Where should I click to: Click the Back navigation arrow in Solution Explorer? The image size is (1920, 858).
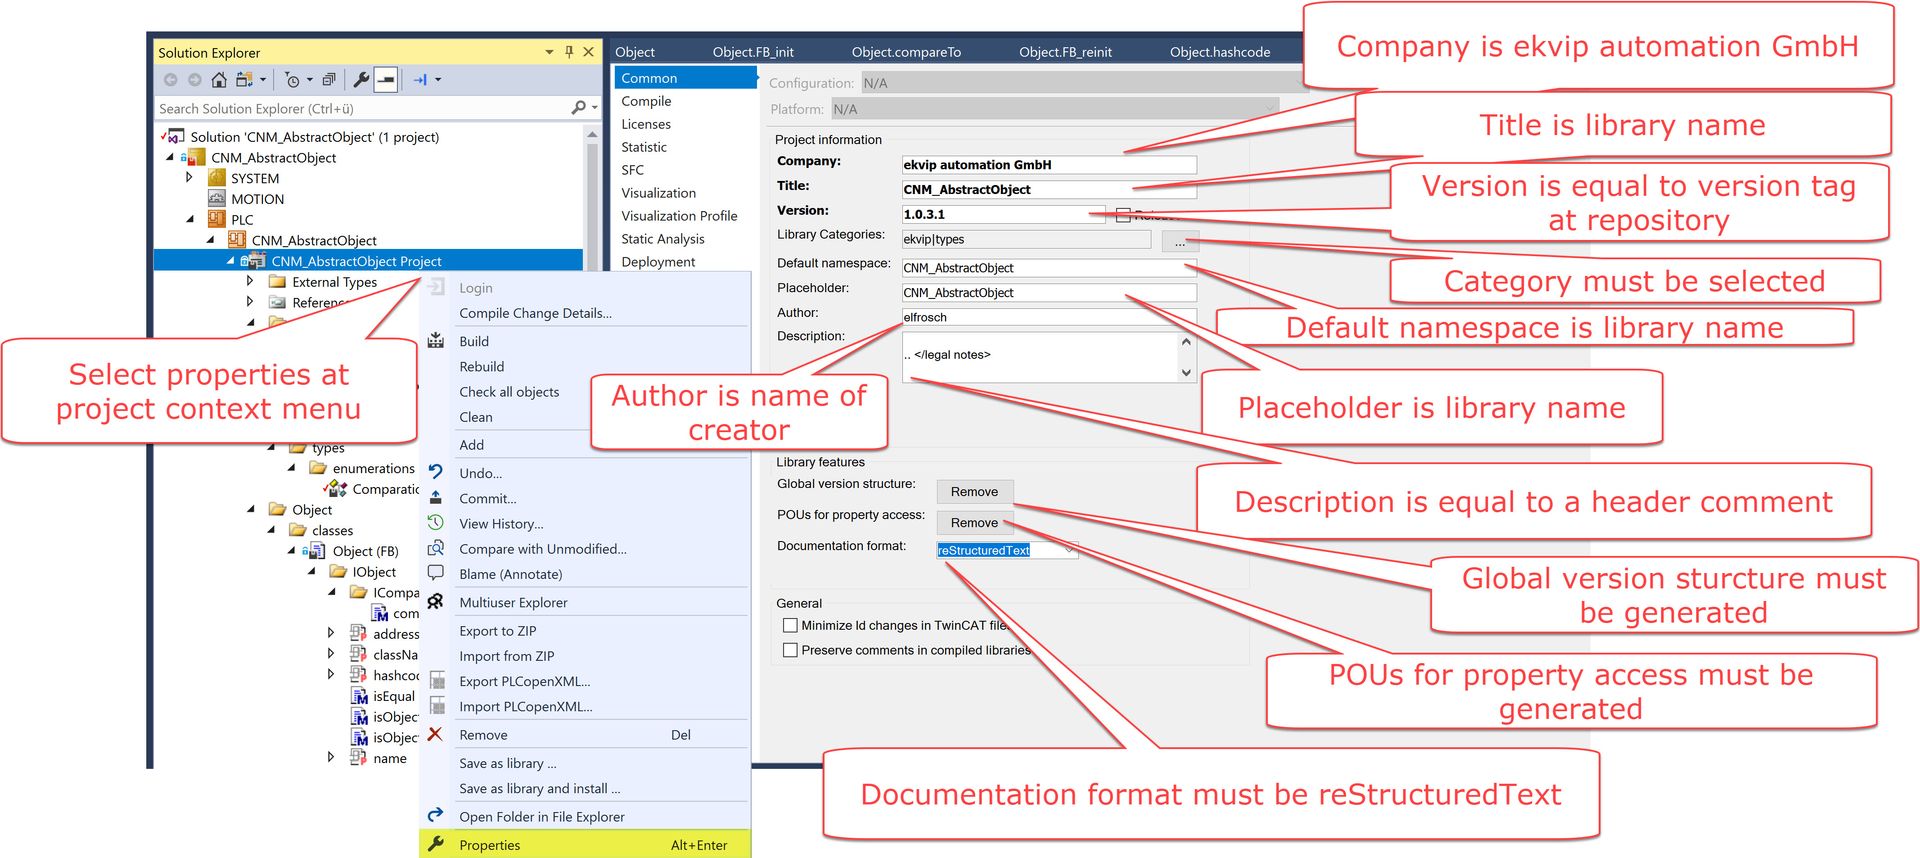170,80
